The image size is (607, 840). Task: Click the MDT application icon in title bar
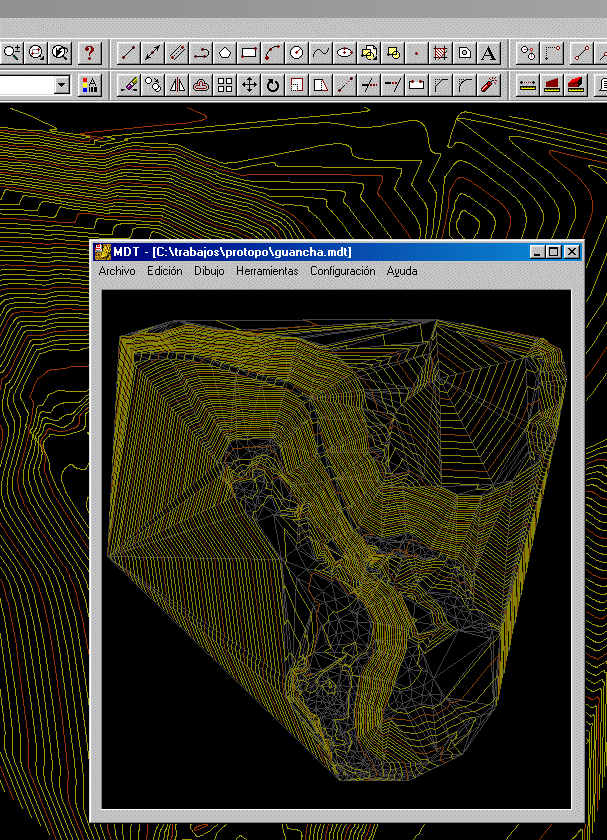click(102, 252)
